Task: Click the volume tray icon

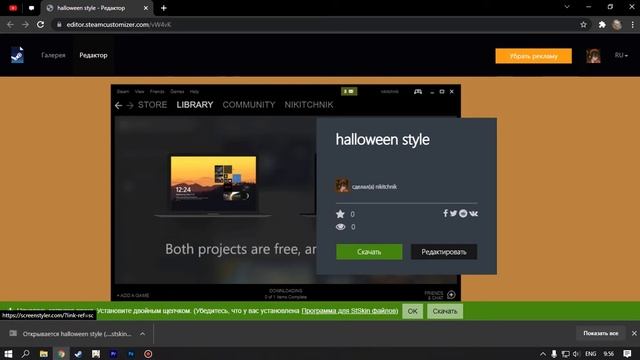Action: point(576,354)
